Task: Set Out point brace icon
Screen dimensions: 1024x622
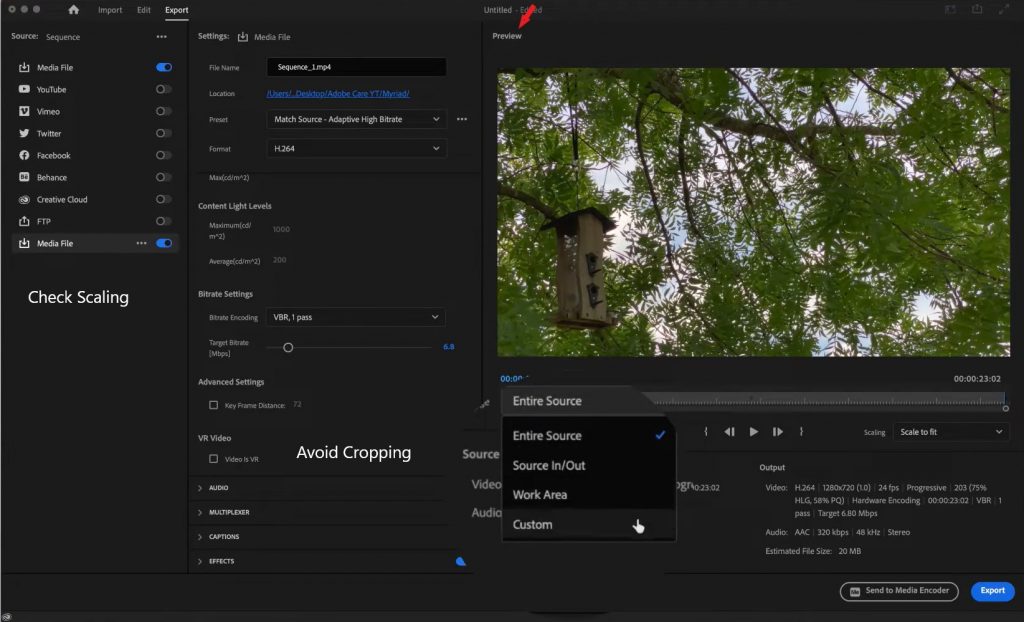Action: (x=801, y=432)
